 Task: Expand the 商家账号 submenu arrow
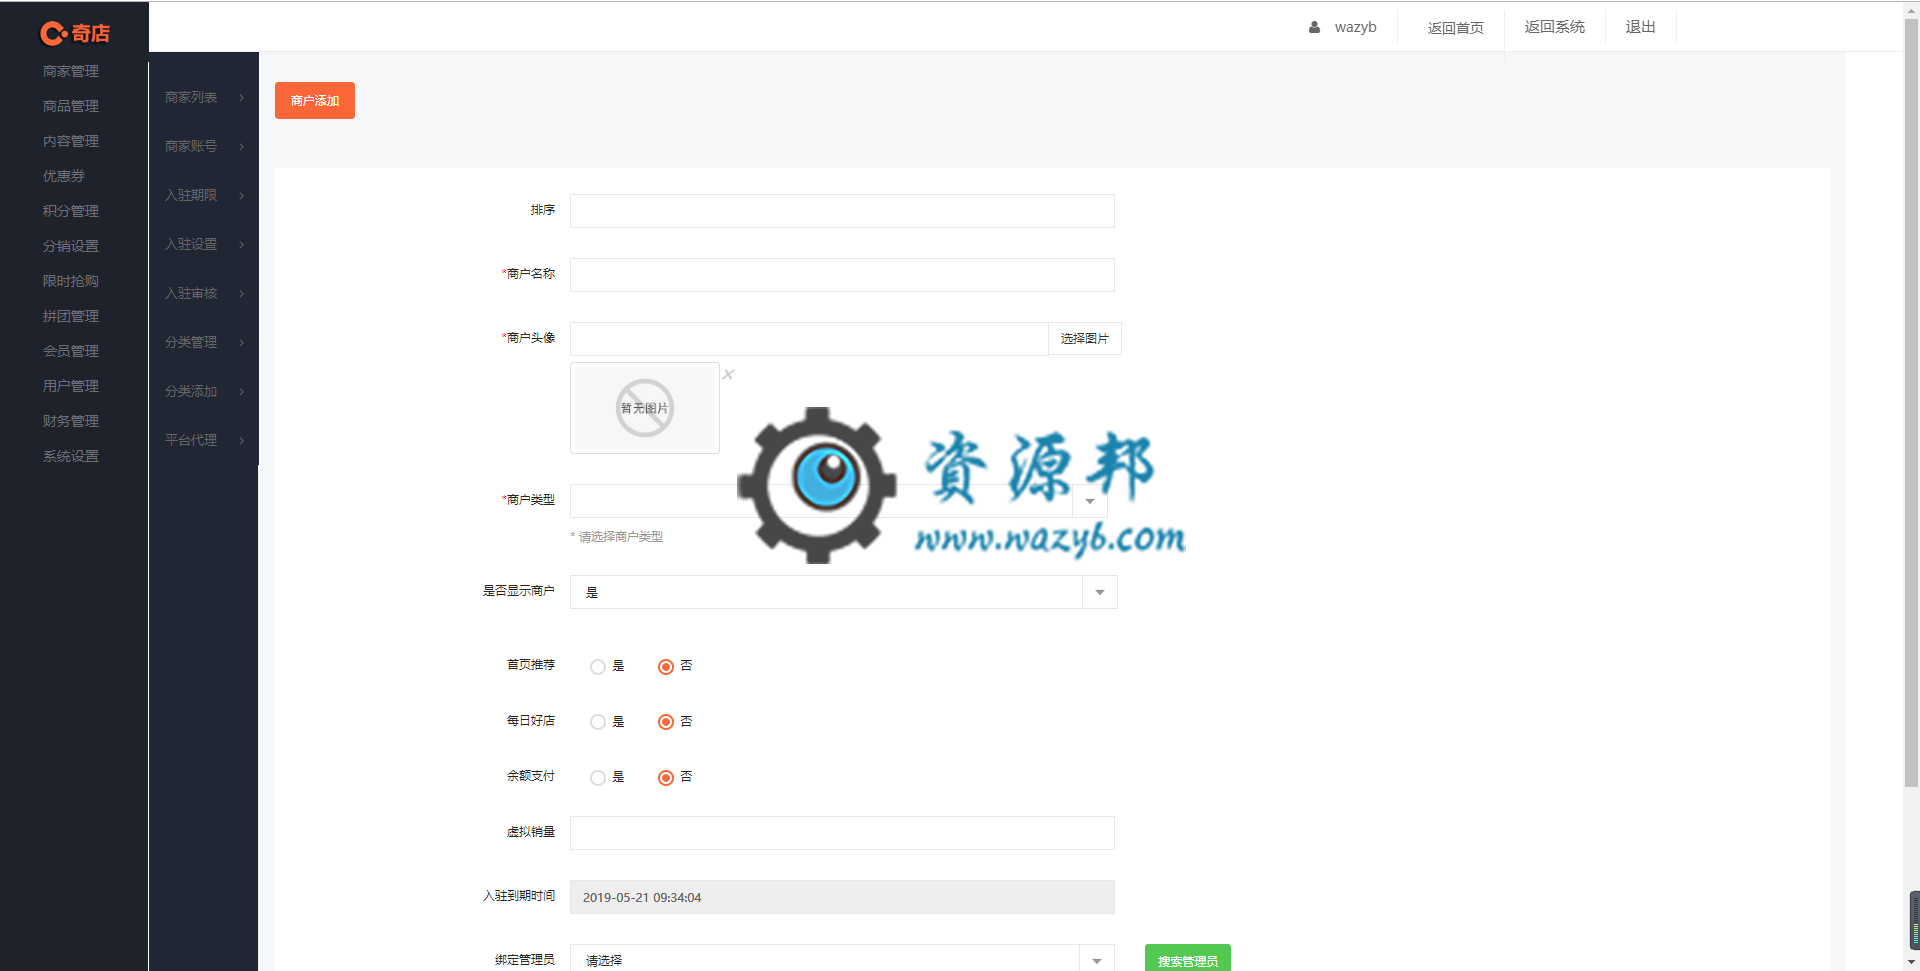point(242,147)
